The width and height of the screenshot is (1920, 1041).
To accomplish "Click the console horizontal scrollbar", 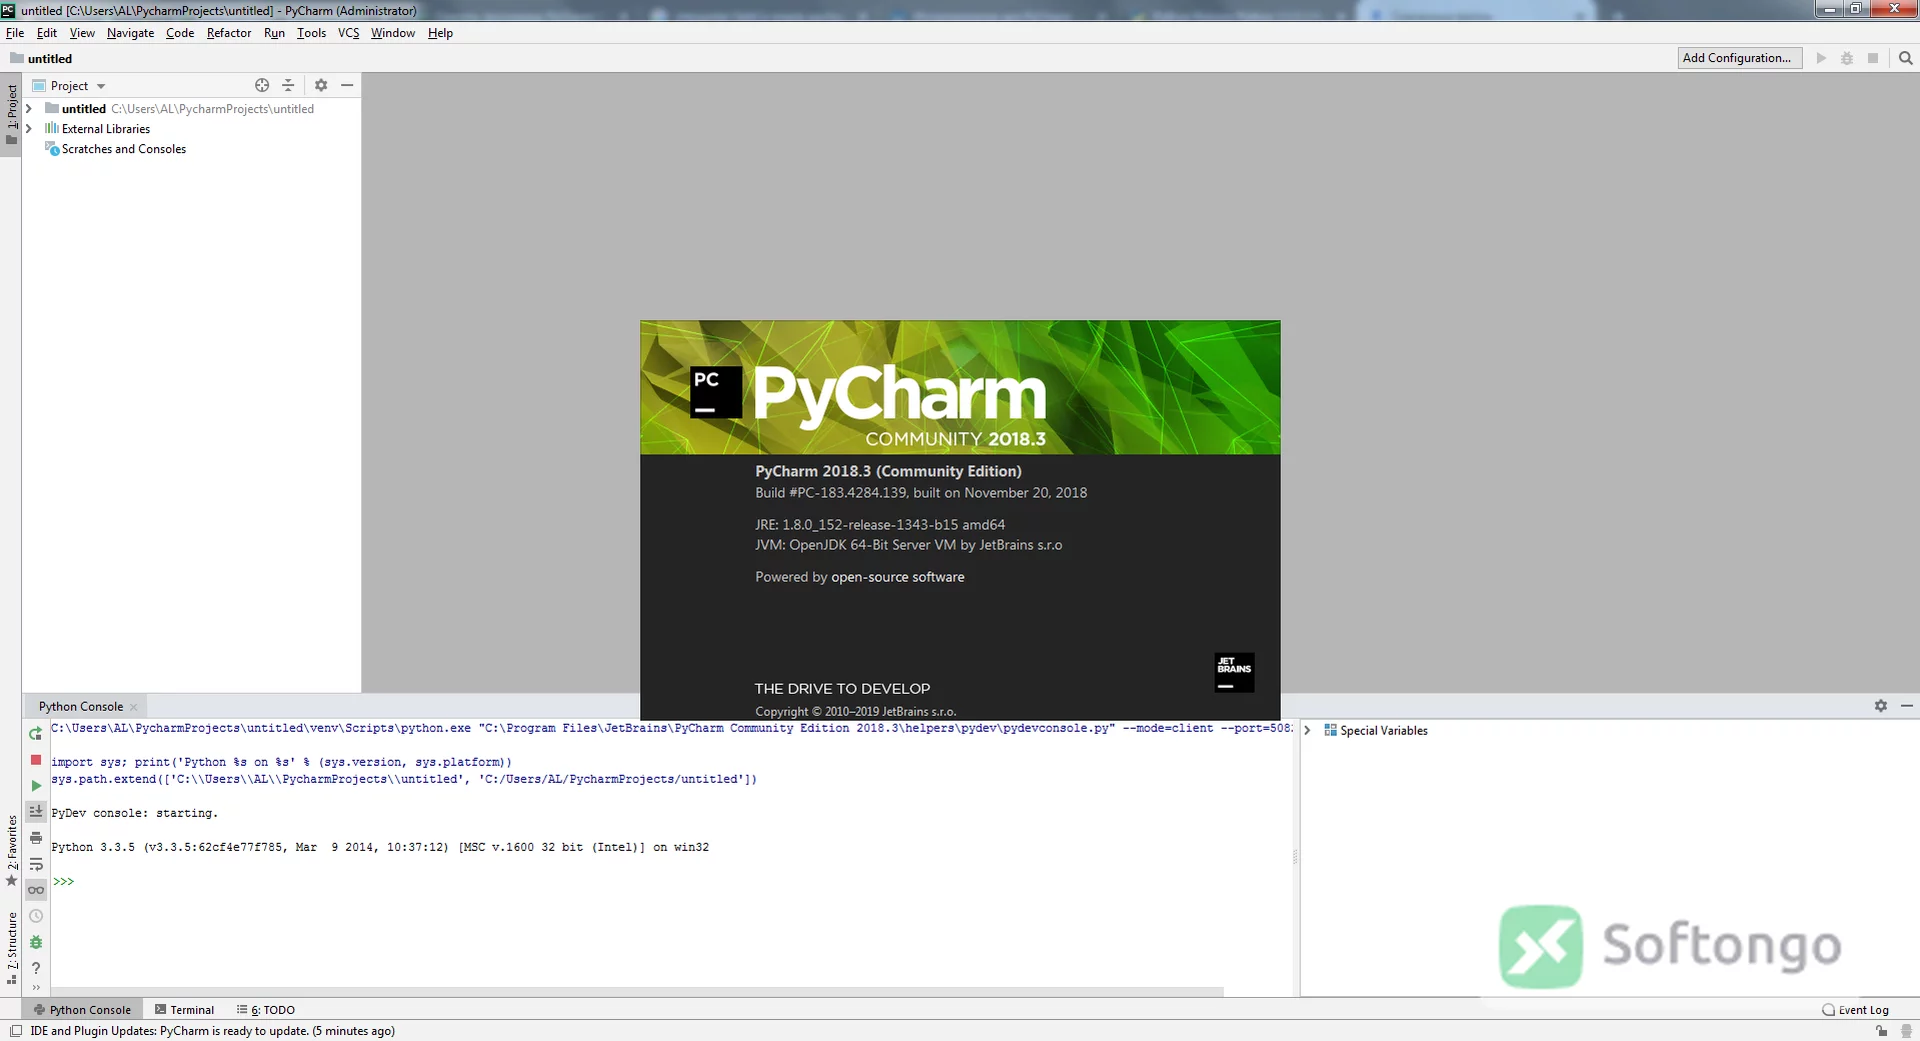I will [637, 992].
